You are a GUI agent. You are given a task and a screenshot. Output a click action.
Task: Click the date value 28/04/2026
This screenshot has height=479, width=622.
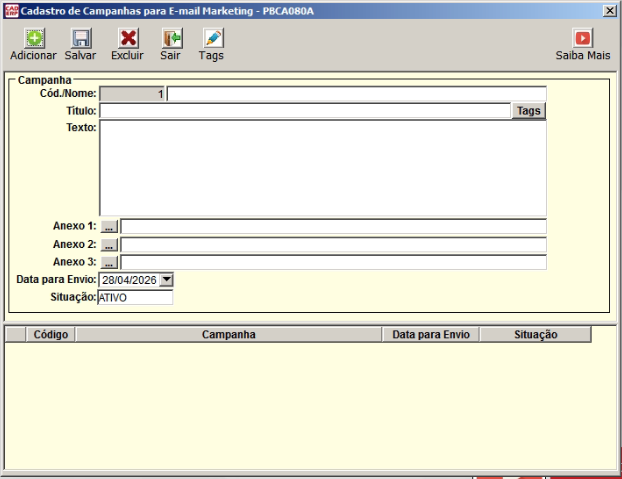click(129, 280)
